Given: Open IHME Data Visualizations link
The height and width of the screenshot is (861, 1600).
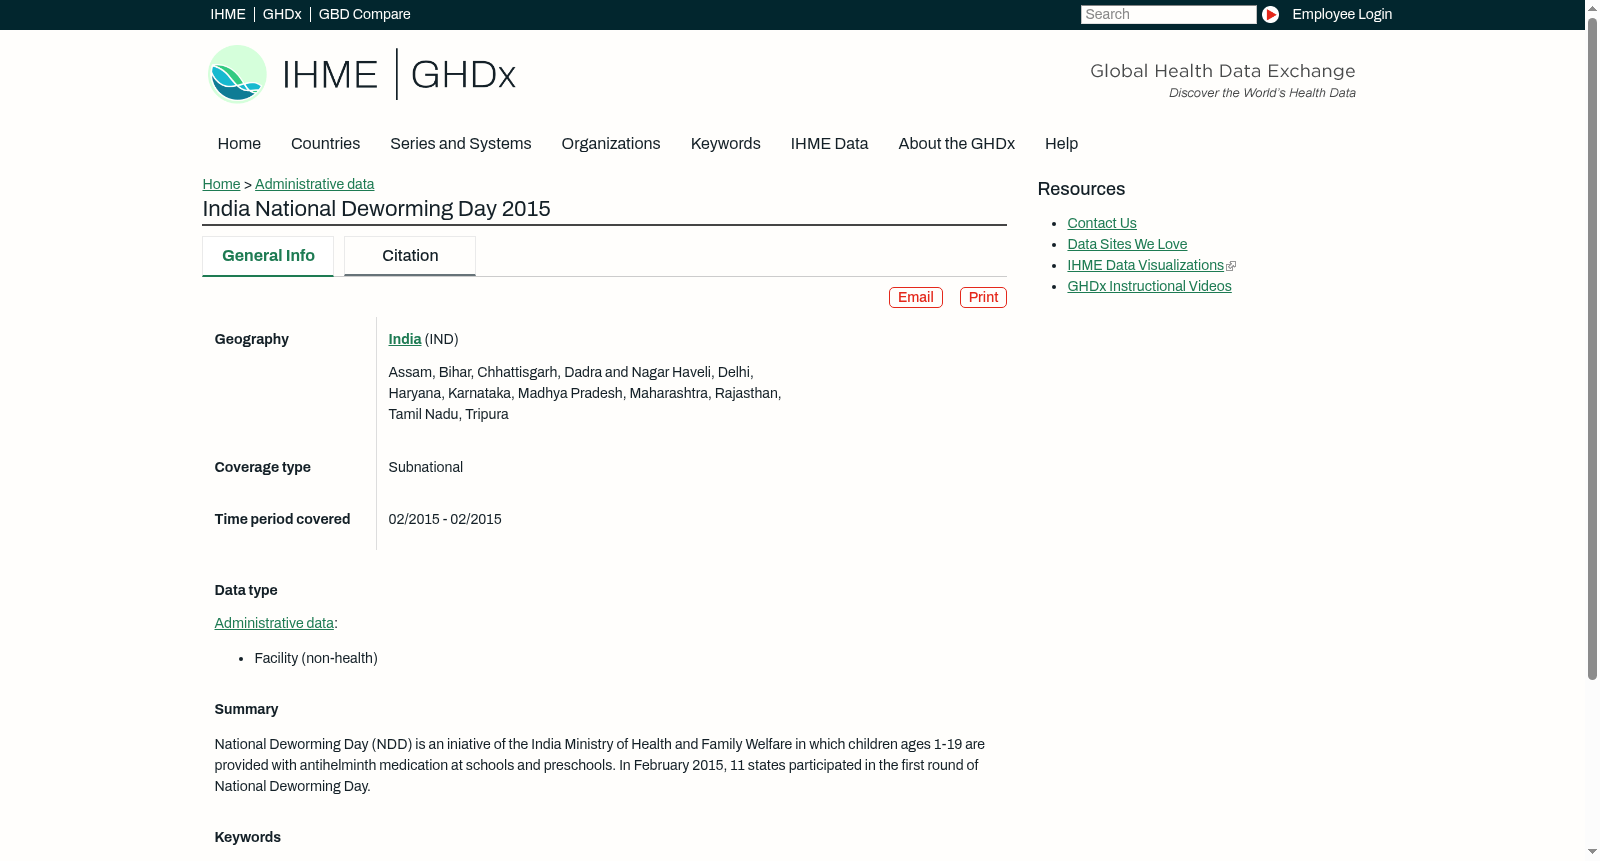Looking at the screenshot, I should (1145, 265).
